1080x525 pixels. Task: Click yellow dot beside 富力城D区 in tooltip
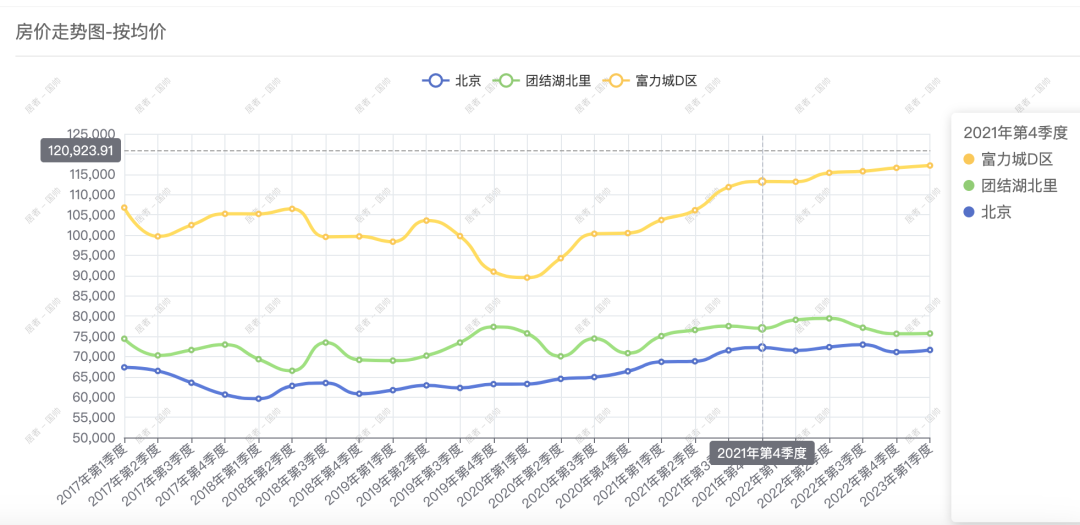[968, 159]
